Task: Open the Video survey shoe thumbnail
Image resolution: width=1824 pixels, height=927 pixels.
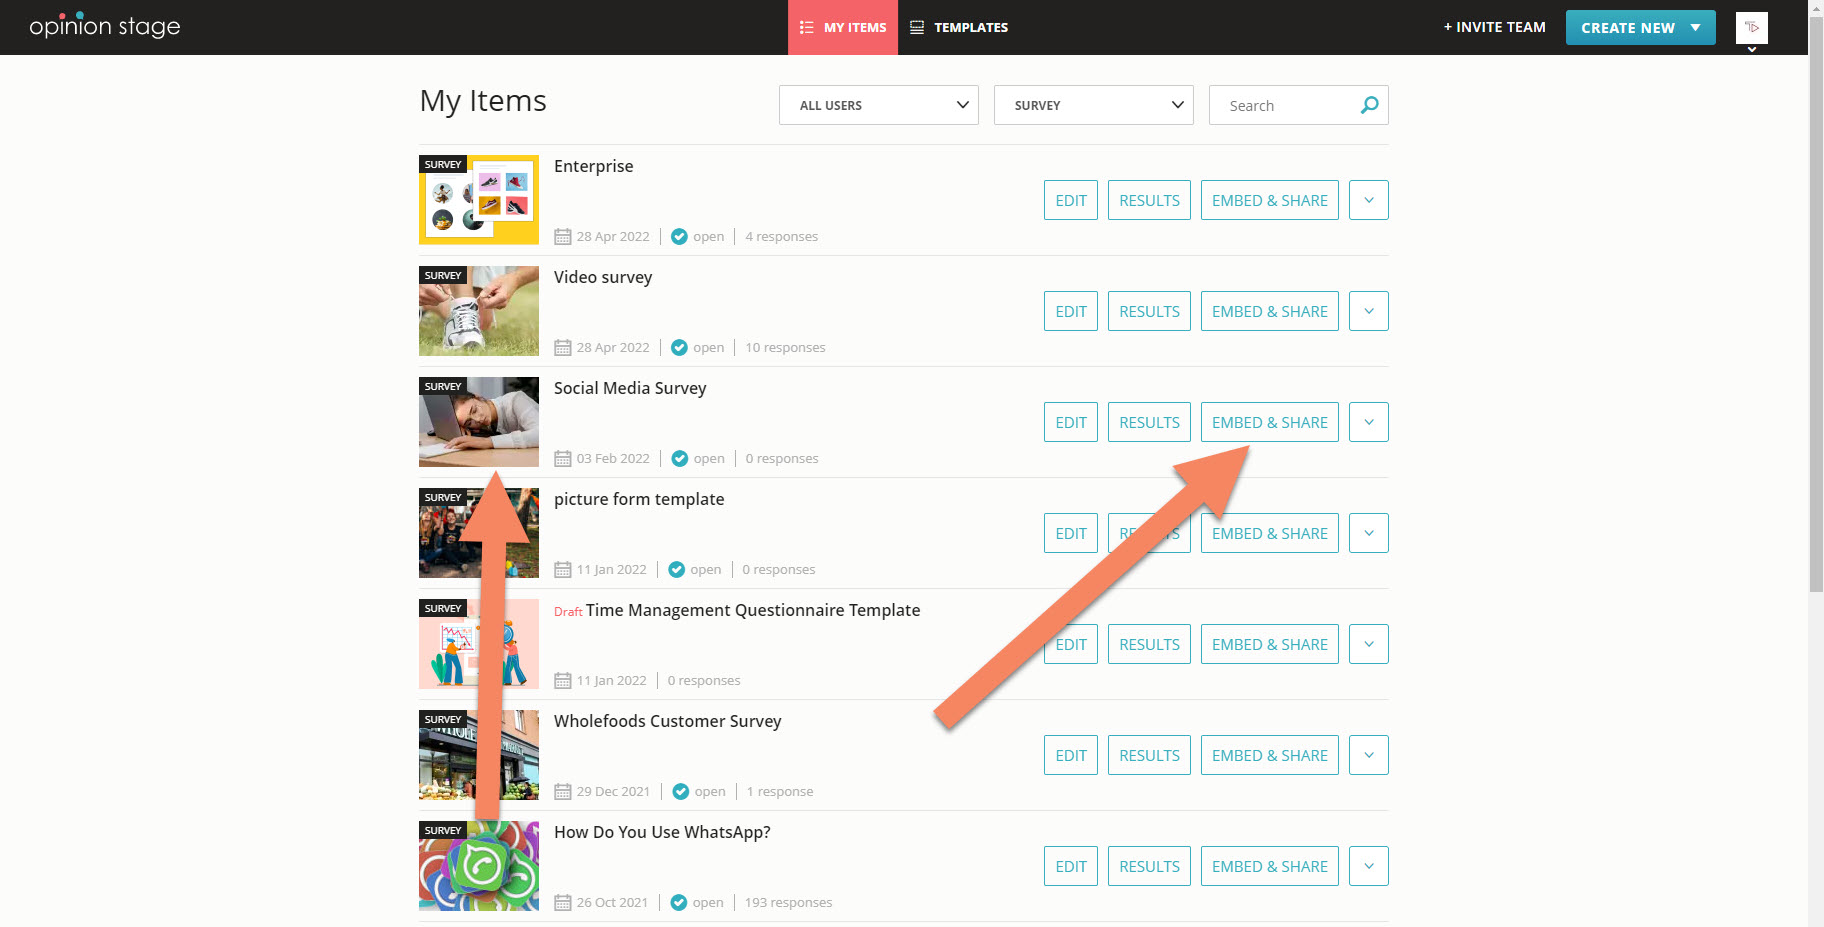Action: (x=479, y=311)
